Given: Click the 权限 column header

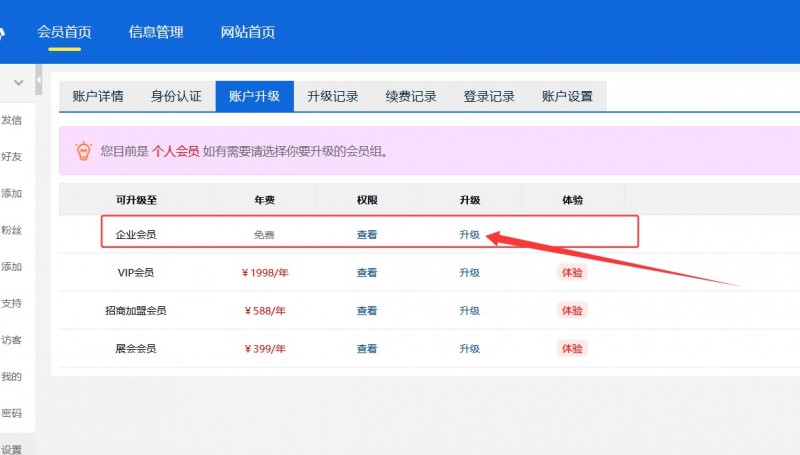Looking at the screenshot, I should 367,200.
